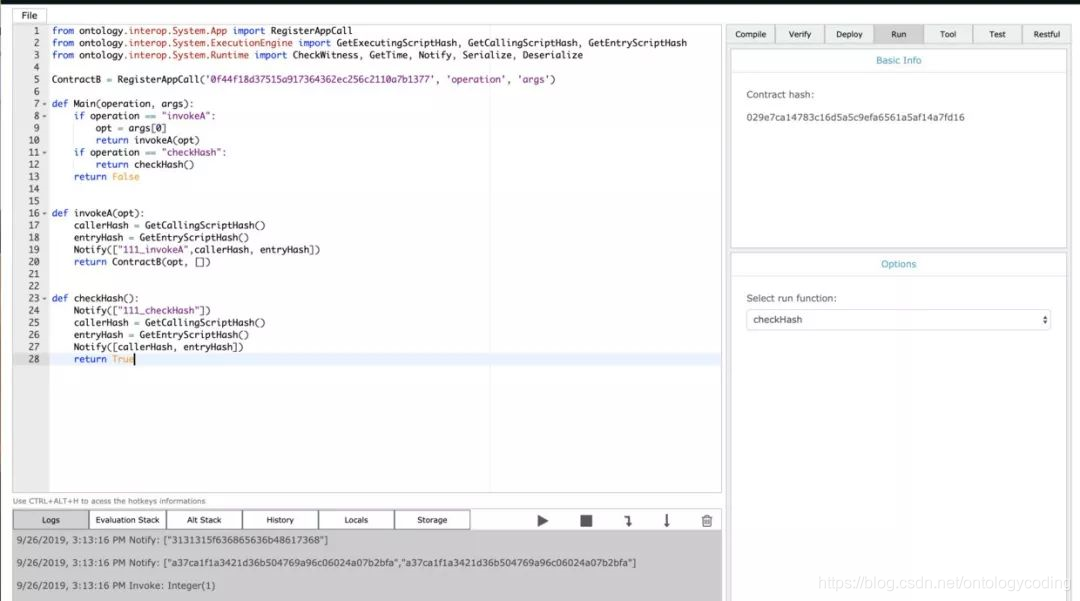
Task: Show the Locals tab
Action: pos(356,520)
